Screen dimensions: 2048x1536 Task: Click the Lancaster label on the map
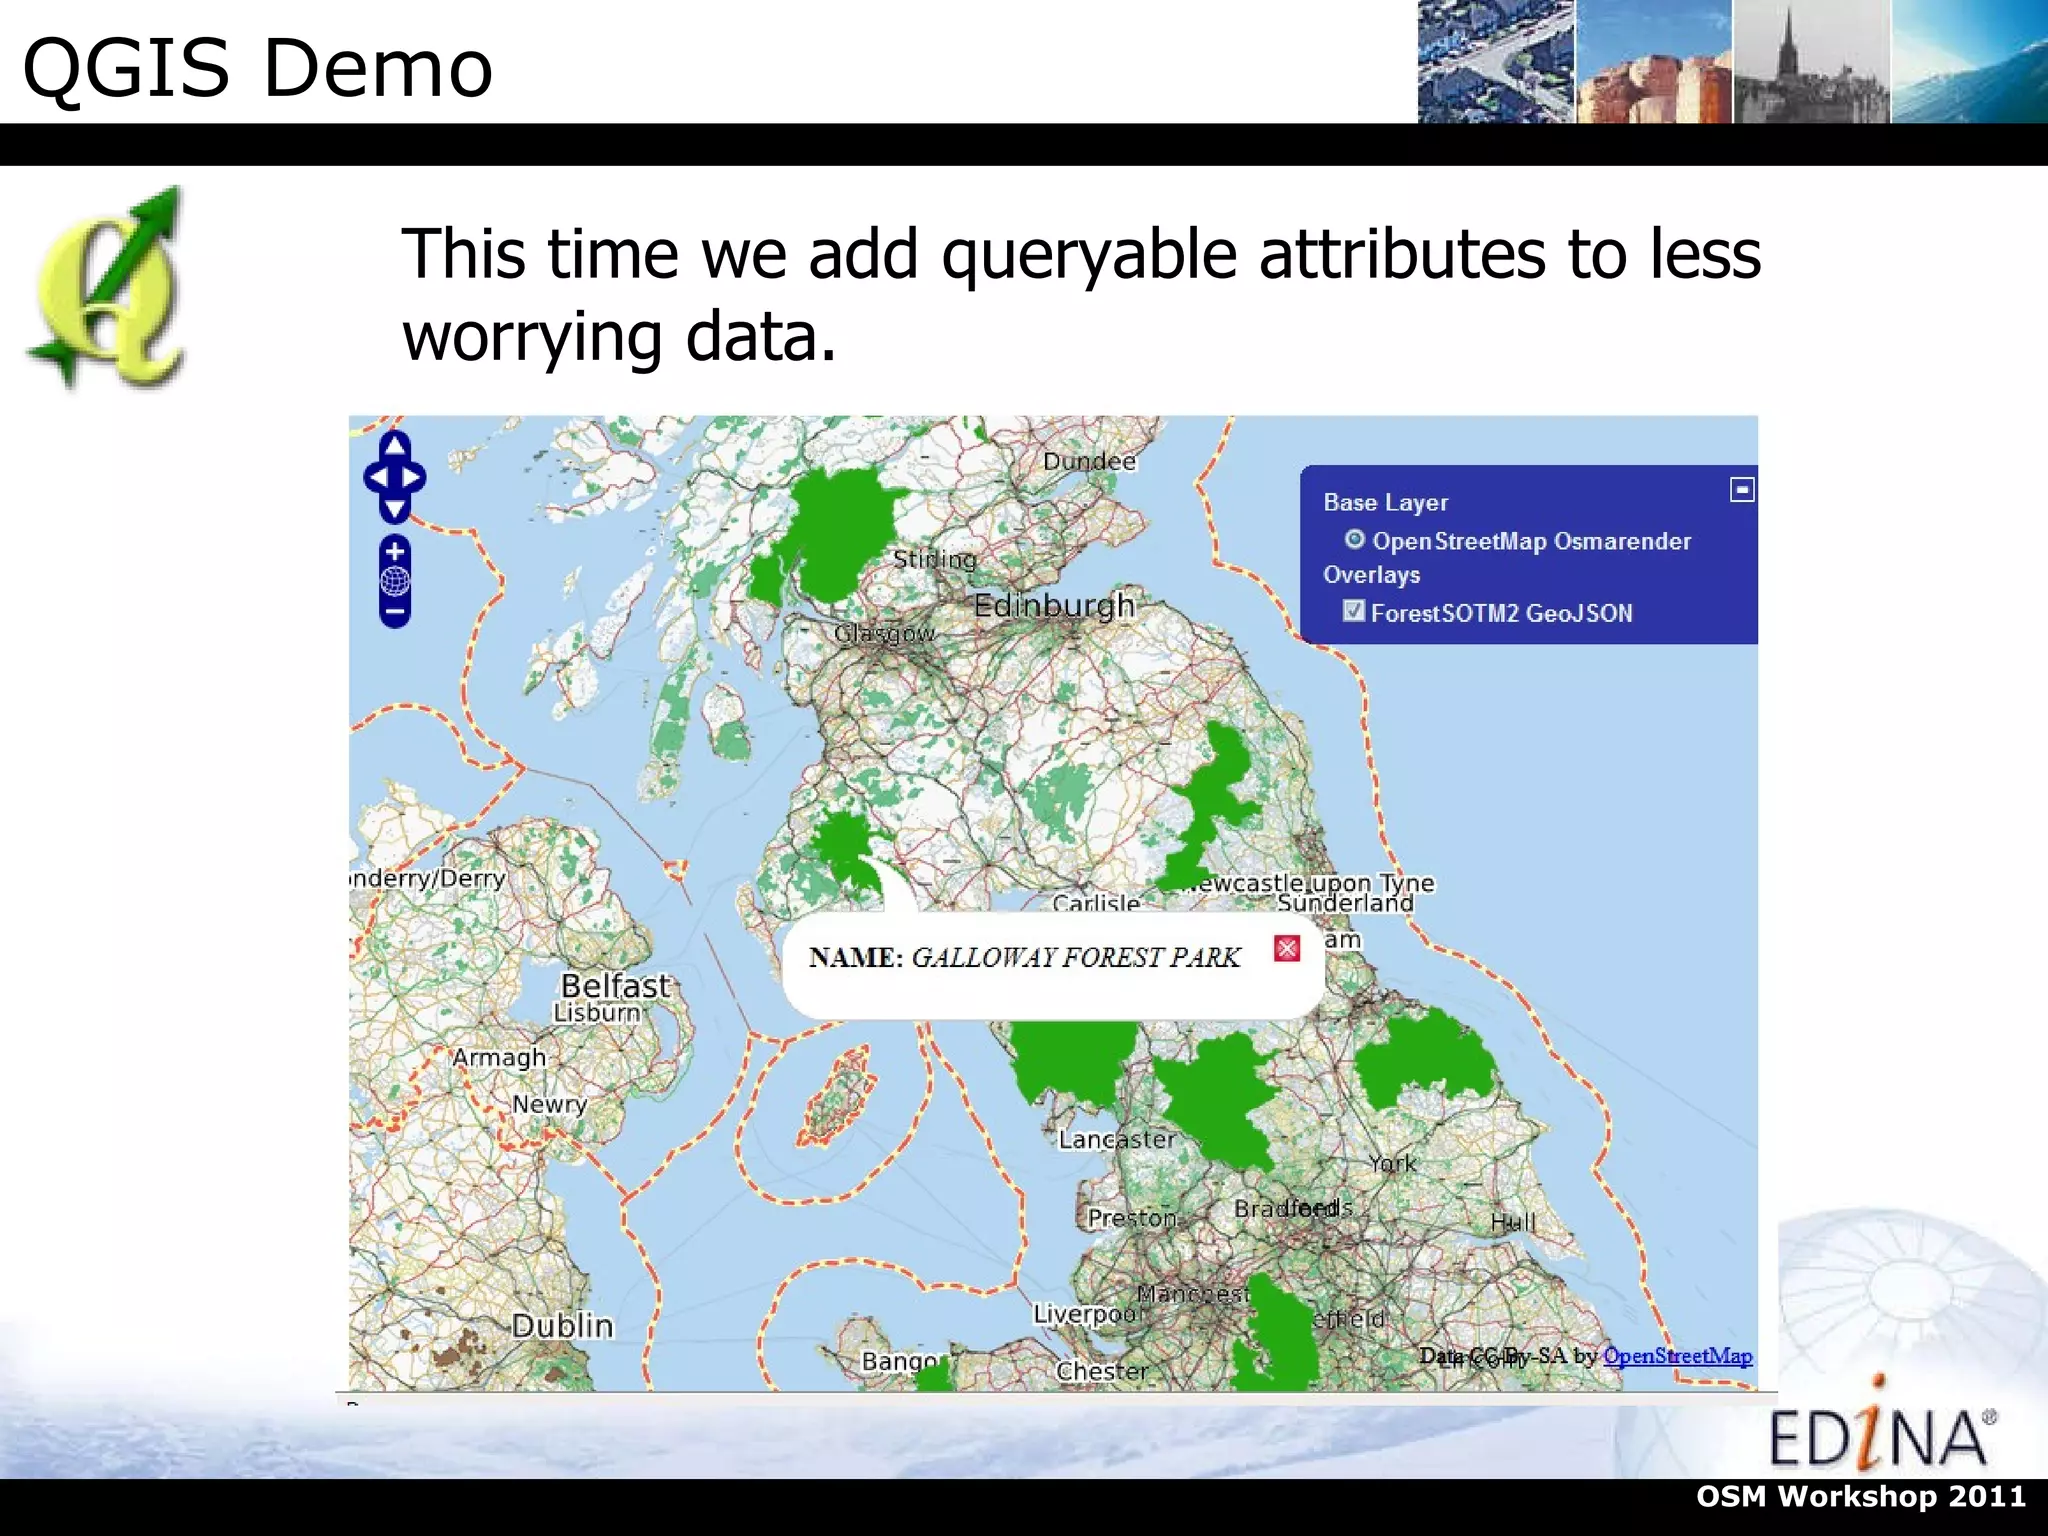1117,1139
